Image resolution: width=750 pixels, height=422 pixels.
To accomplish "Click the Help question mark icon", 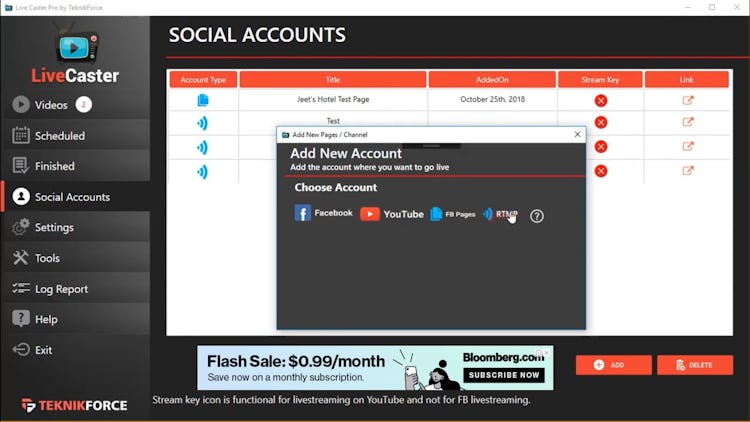I will [21, 318].
